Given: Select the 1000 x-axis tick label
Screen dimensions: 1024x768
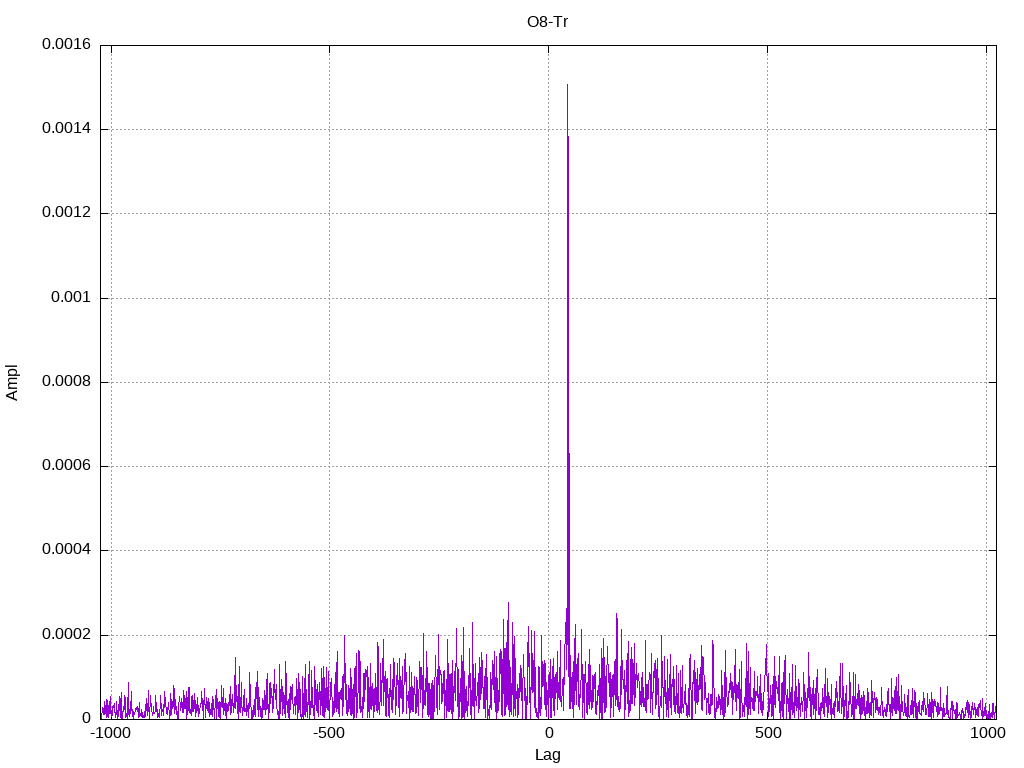Looking at the screenshot, I should [x=987, y=734].
